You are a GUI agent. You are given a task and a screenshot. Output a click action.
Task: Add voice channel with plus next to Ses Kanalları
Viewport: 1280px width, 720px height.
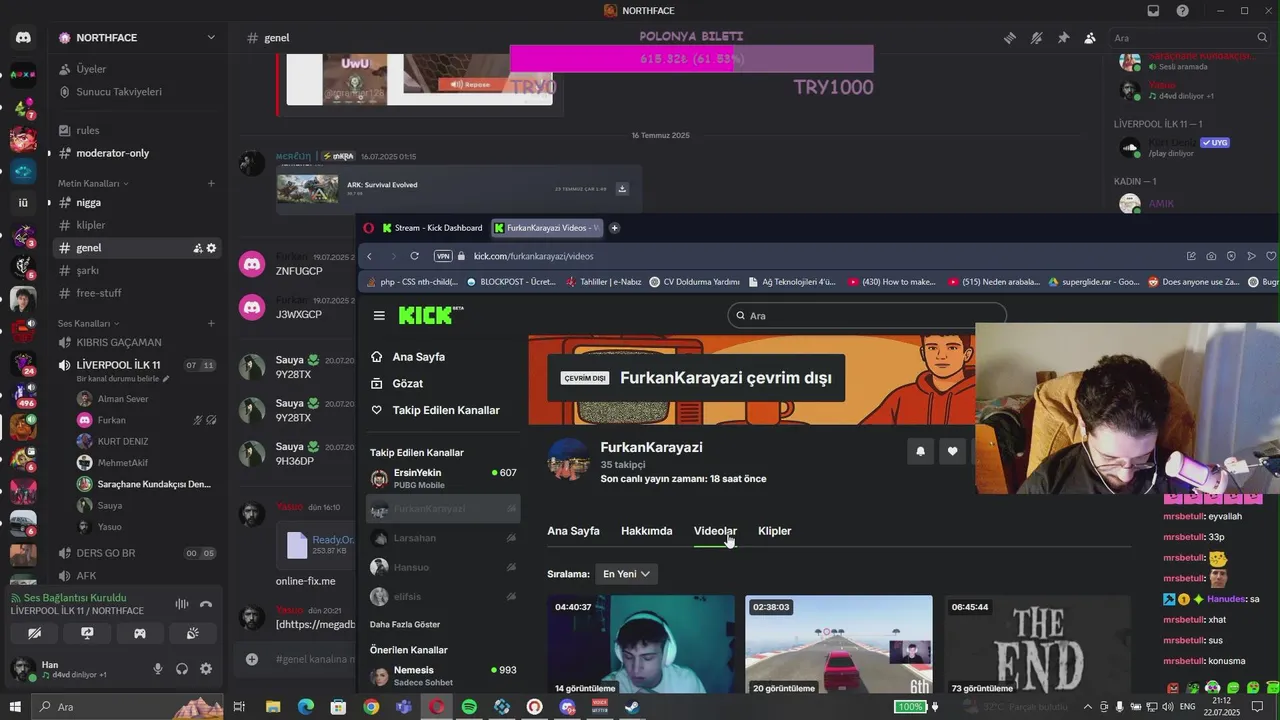(211, 324)
